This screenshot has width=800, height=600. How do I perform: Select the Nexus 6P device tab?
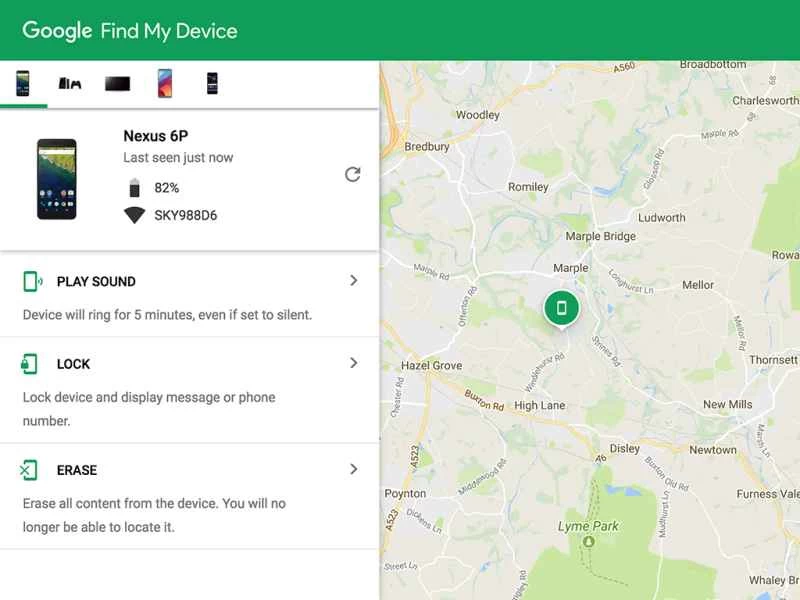coord(22,83)
